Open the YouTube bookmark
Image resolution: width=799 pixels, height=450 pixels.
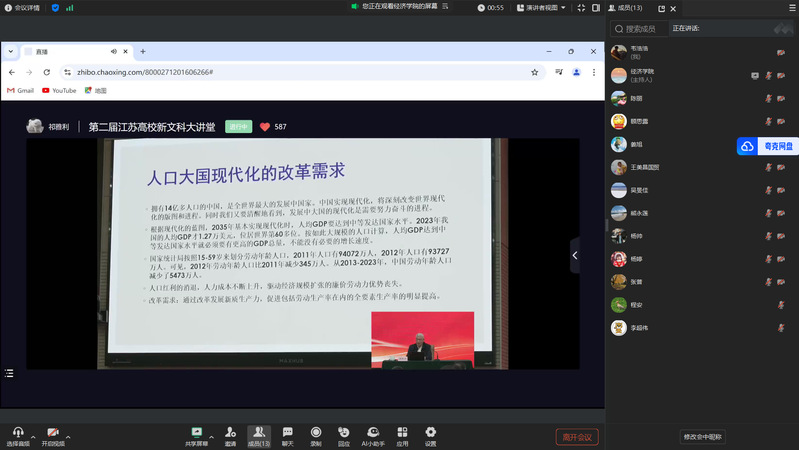click(x=59, y=90)
